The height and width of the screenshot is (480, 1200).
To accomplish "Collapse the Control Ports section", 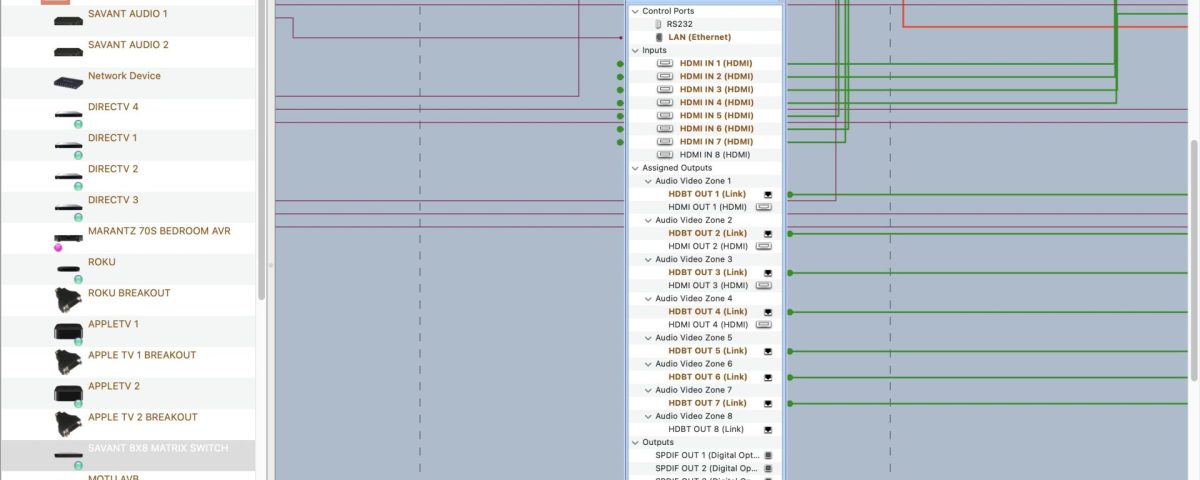I will pos(634,11).
